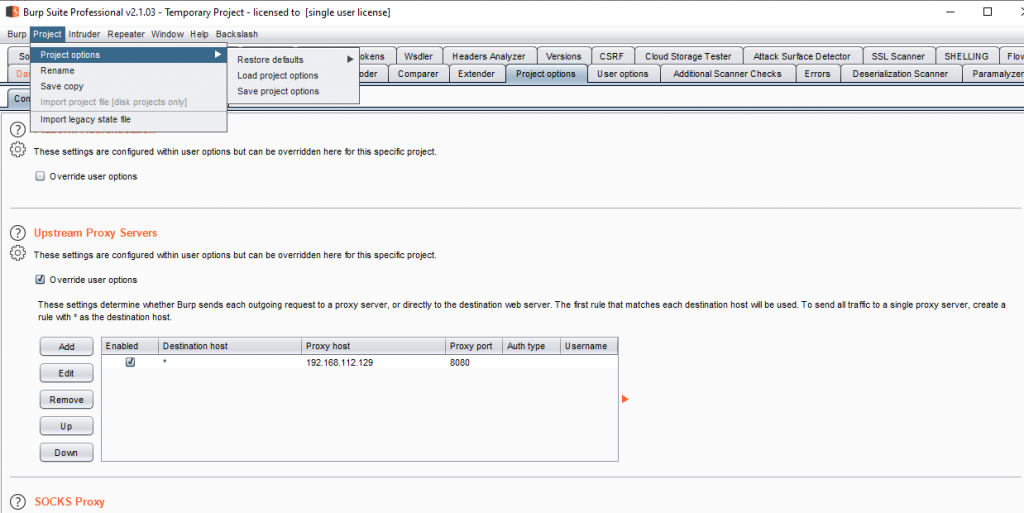Open the SSL Scanner tab
The height and width of the screenshot is (513, 1024).
coord(898,56)
